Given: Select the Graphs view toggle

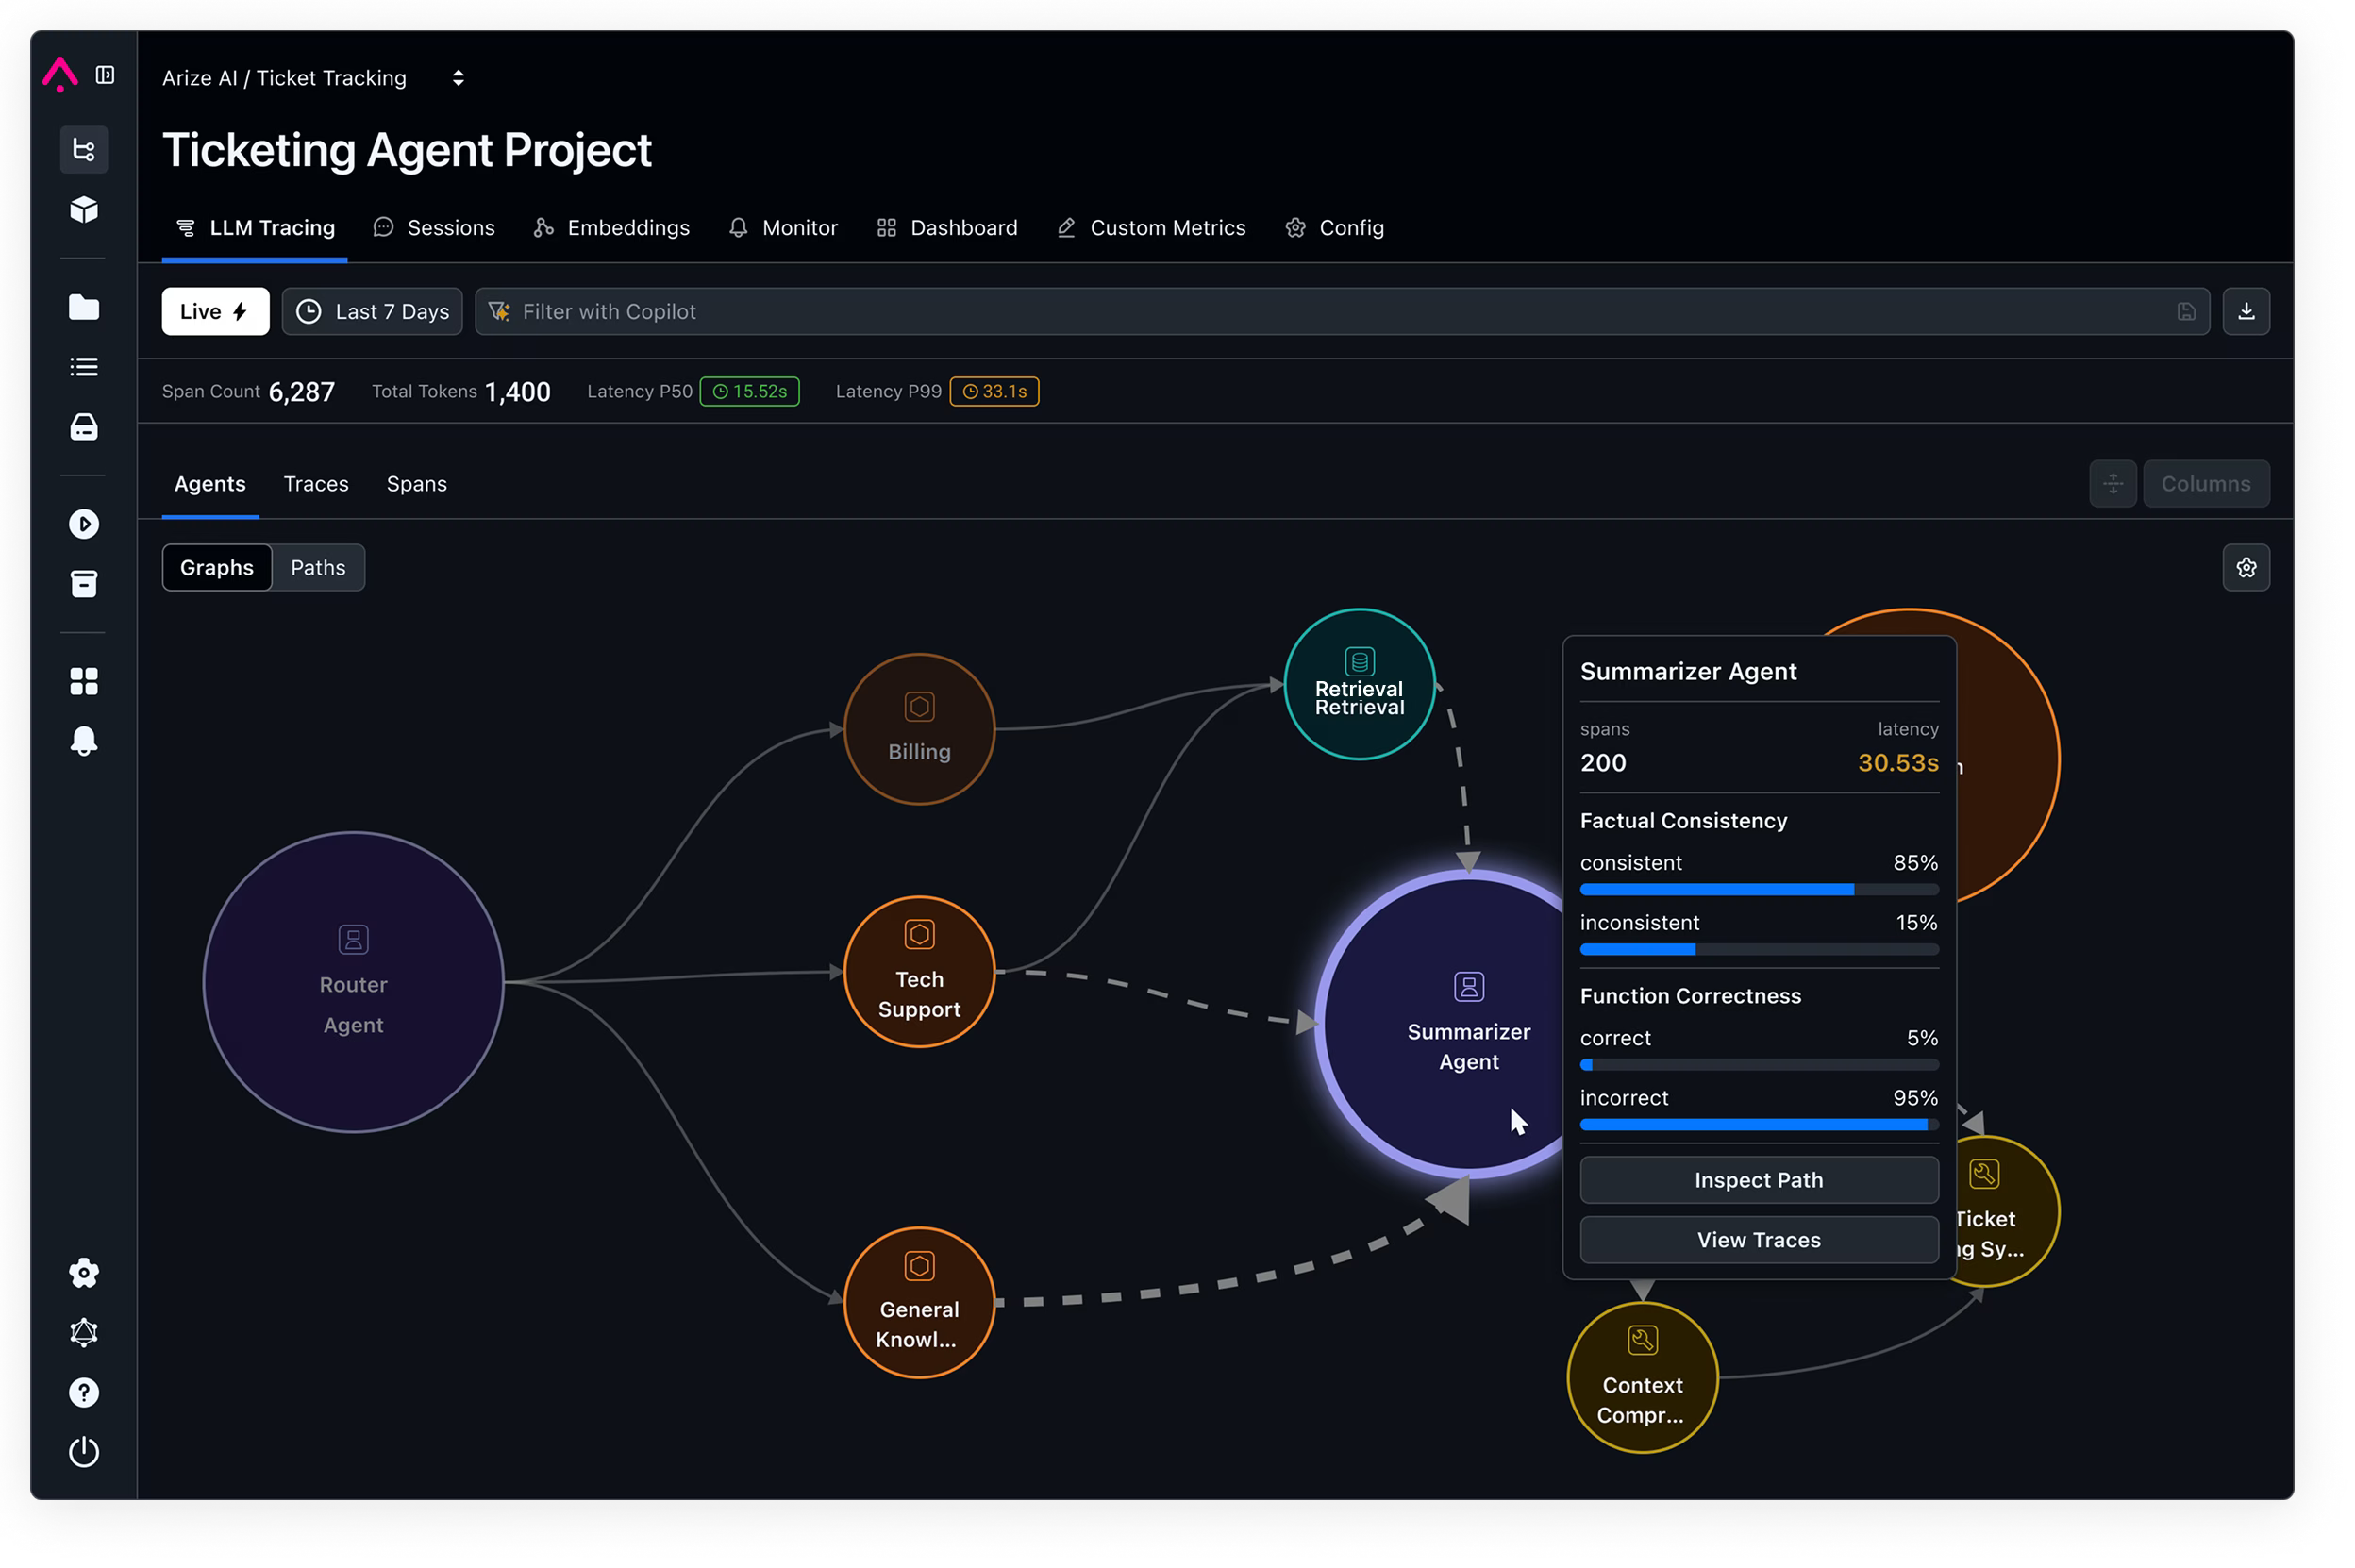Looking at the screenshot, I should (217, 568).
